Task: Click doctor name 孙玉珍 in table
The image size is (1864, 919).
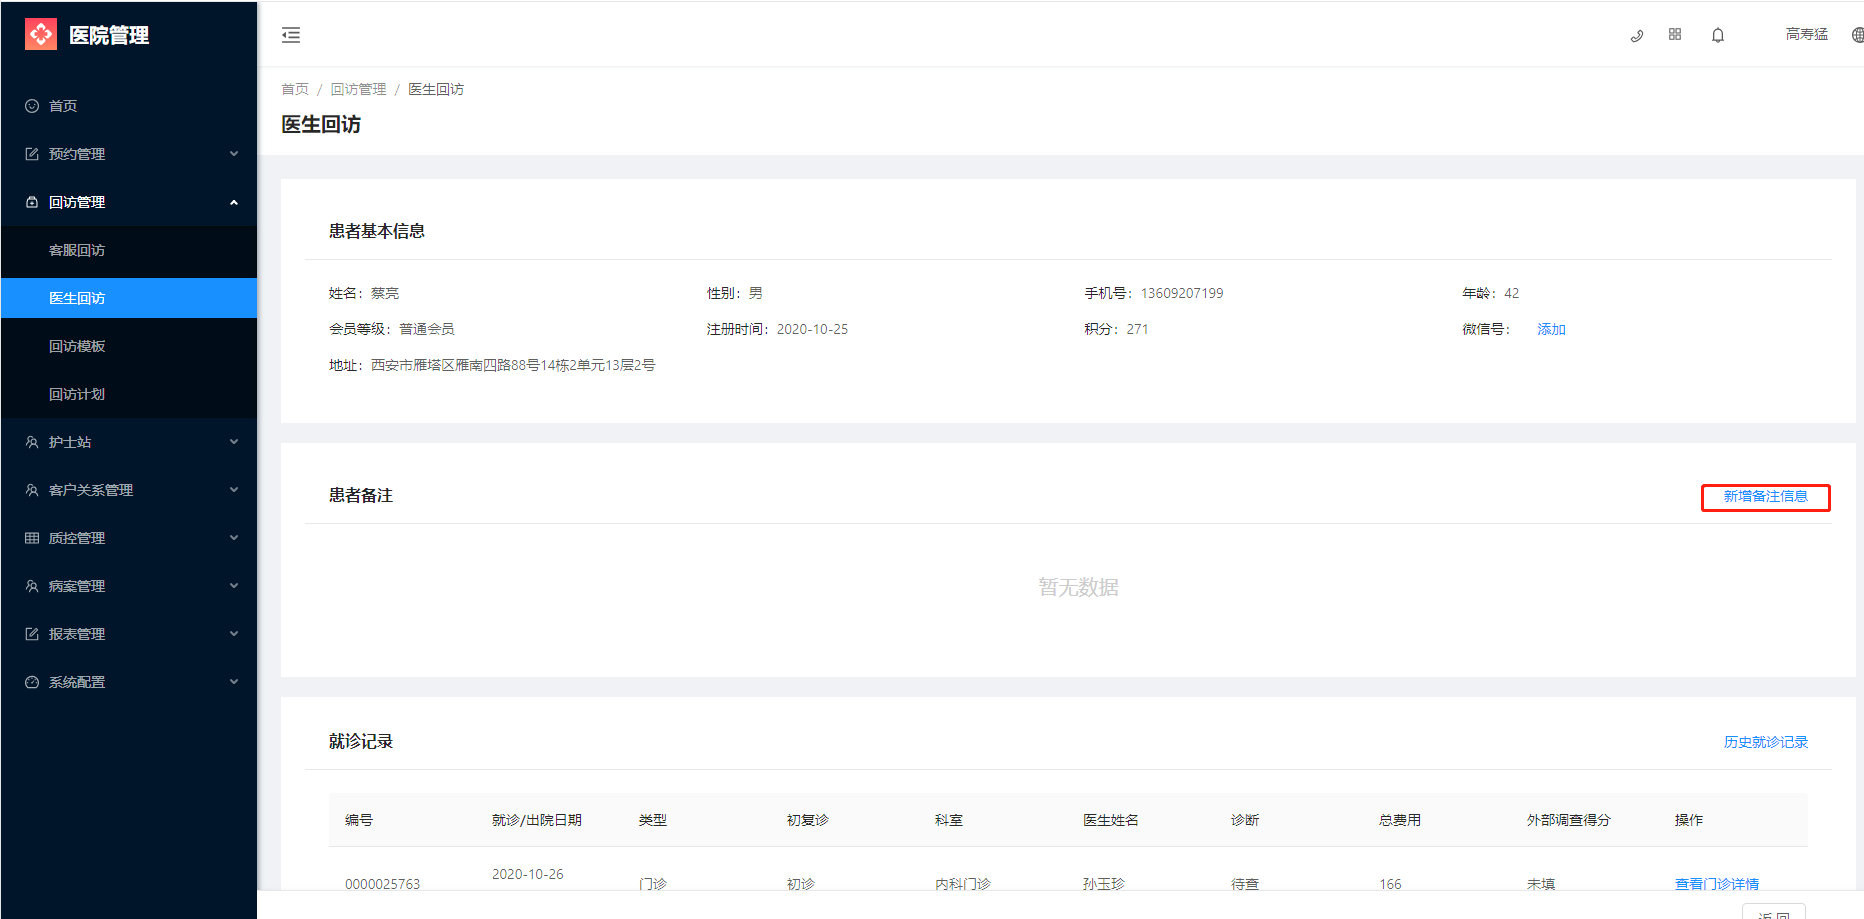Action: pyautogui.click(x=1104, y=884)
